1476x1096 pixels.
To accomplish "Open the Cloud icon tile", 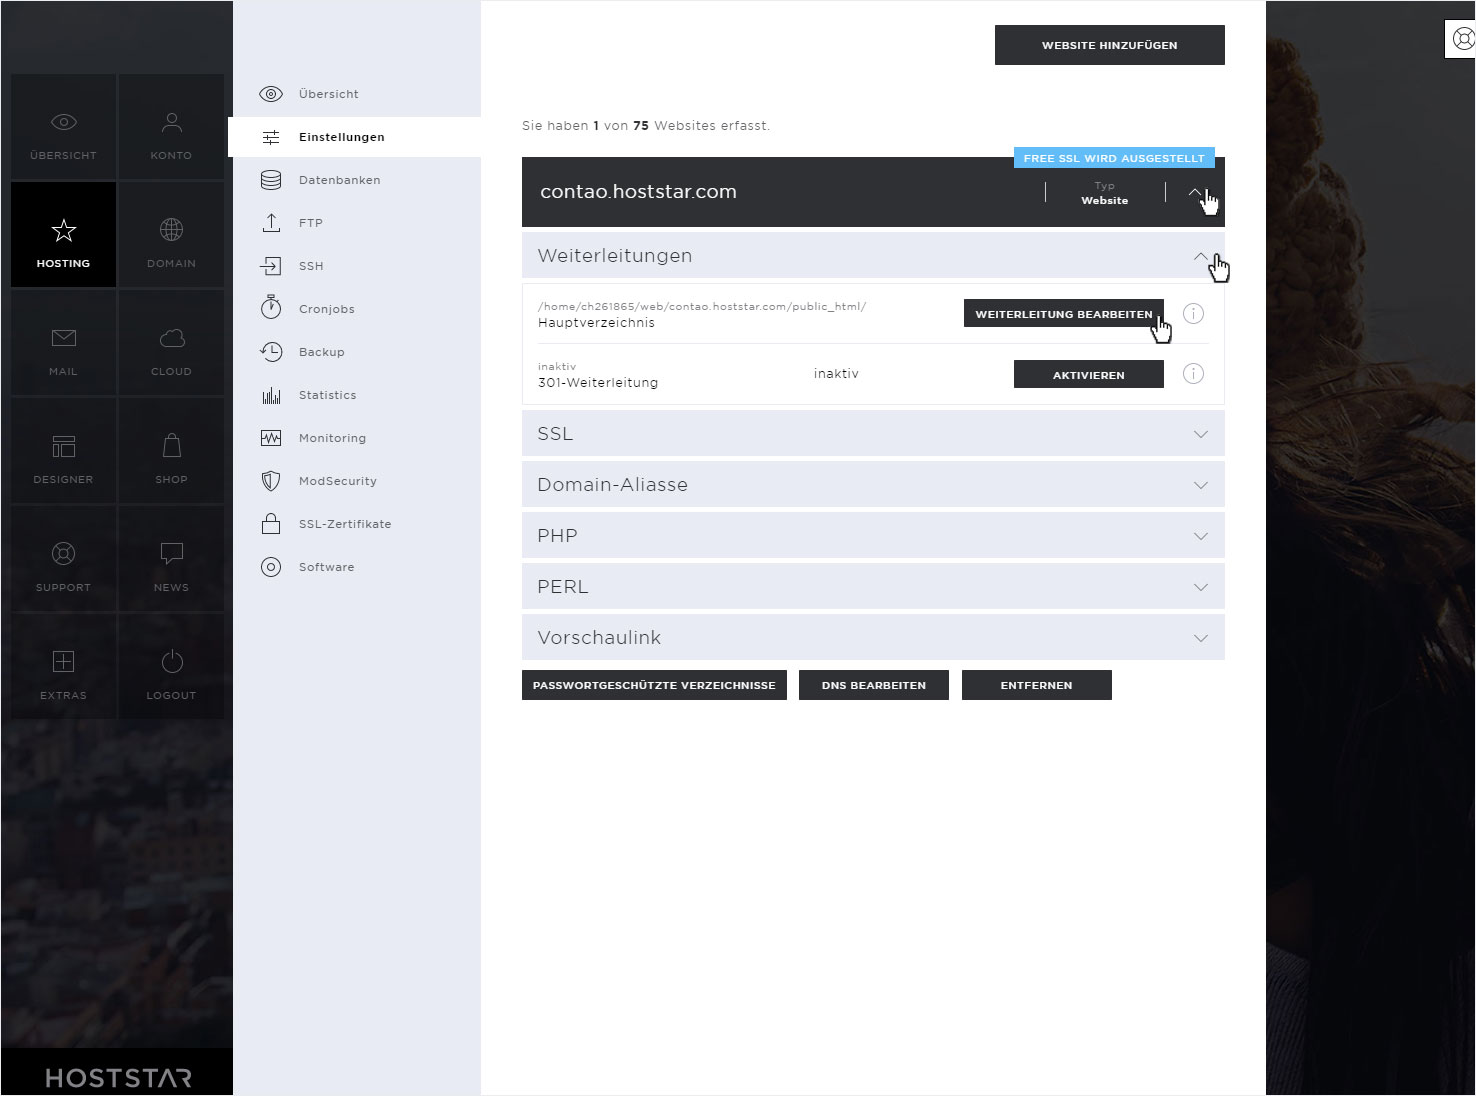I will coord(171,343).
